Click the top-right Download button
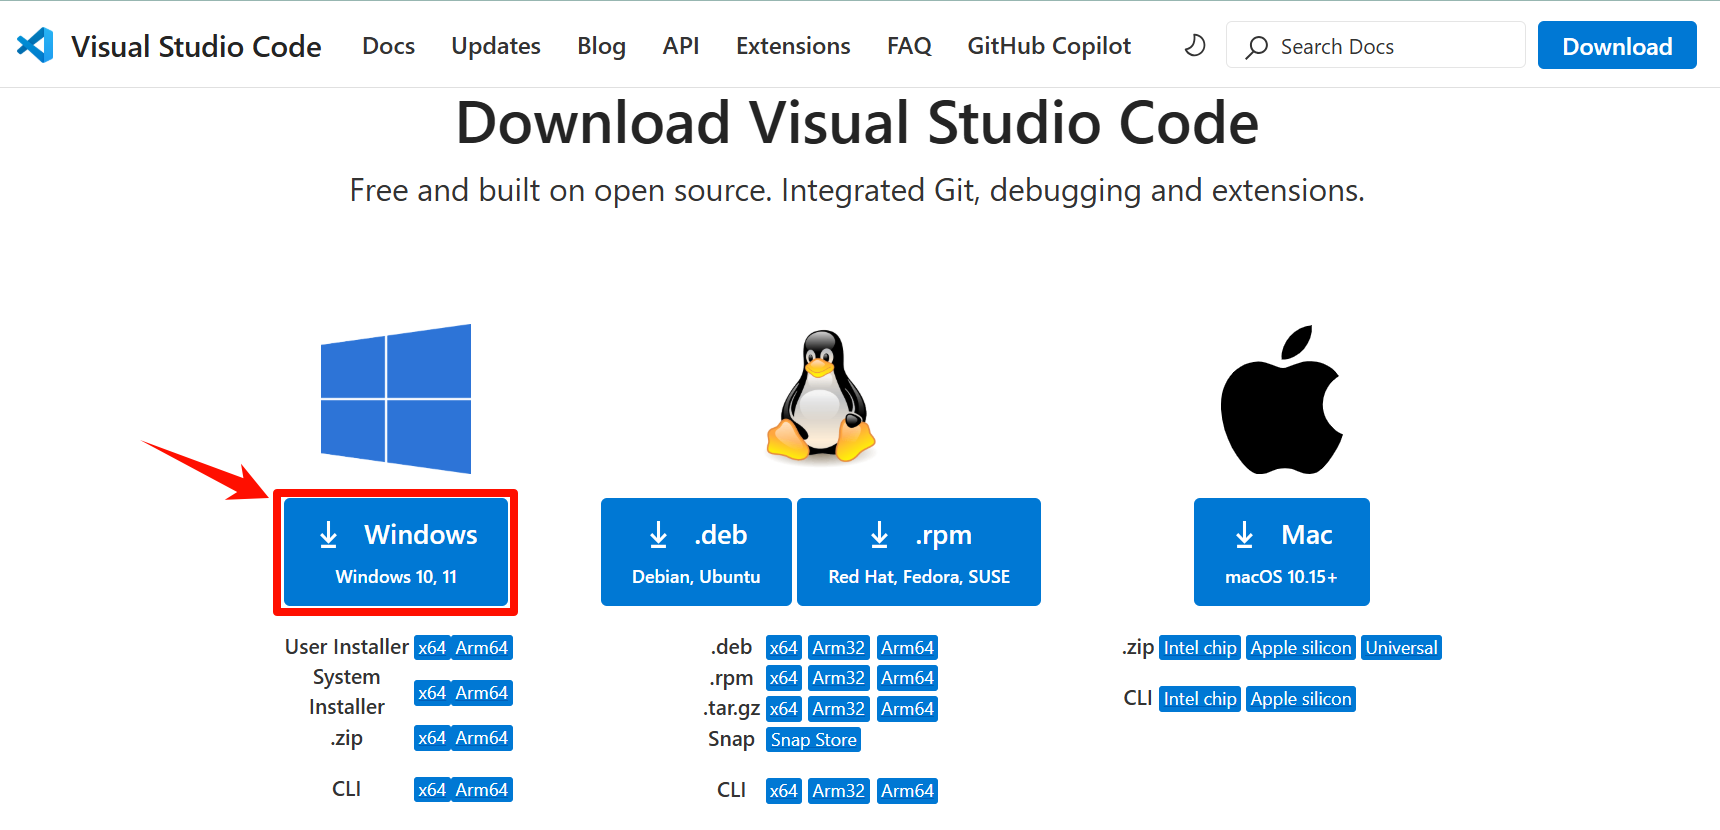This screenshot has width=1720, height=830. [x=1617, y=46]
